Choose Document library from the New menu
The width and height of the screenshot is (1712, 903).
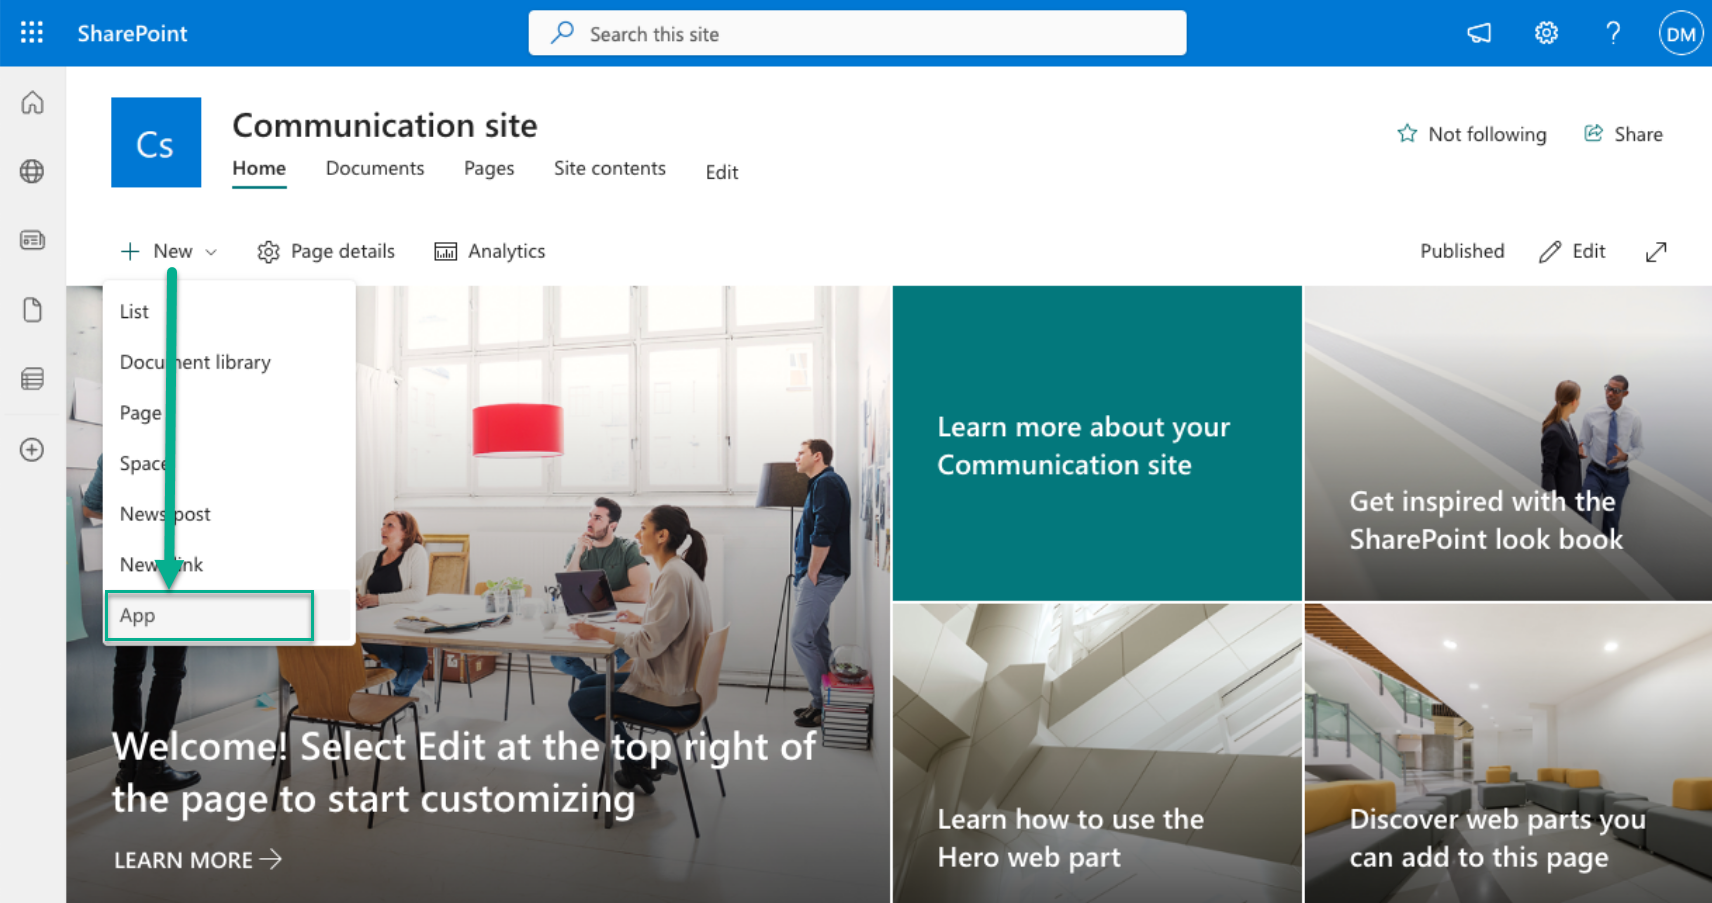[x=229, y=362]
